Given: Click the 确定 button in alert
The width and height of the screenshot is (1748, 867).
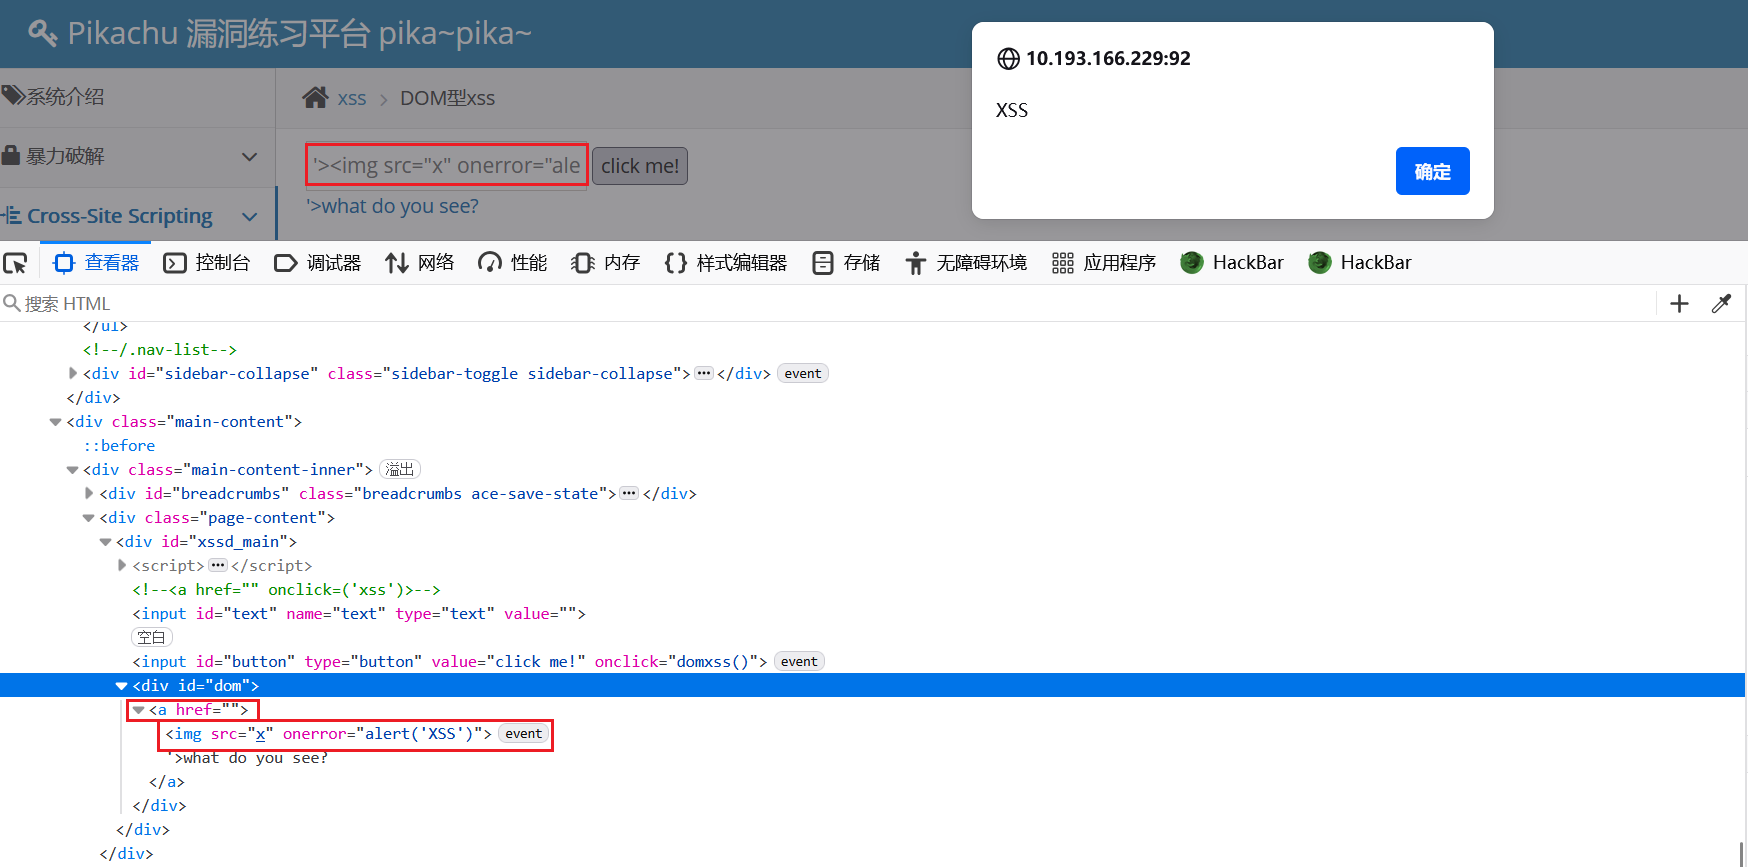Looking at the screenshot, I should pyautogui.click(x=1432, y=171).
